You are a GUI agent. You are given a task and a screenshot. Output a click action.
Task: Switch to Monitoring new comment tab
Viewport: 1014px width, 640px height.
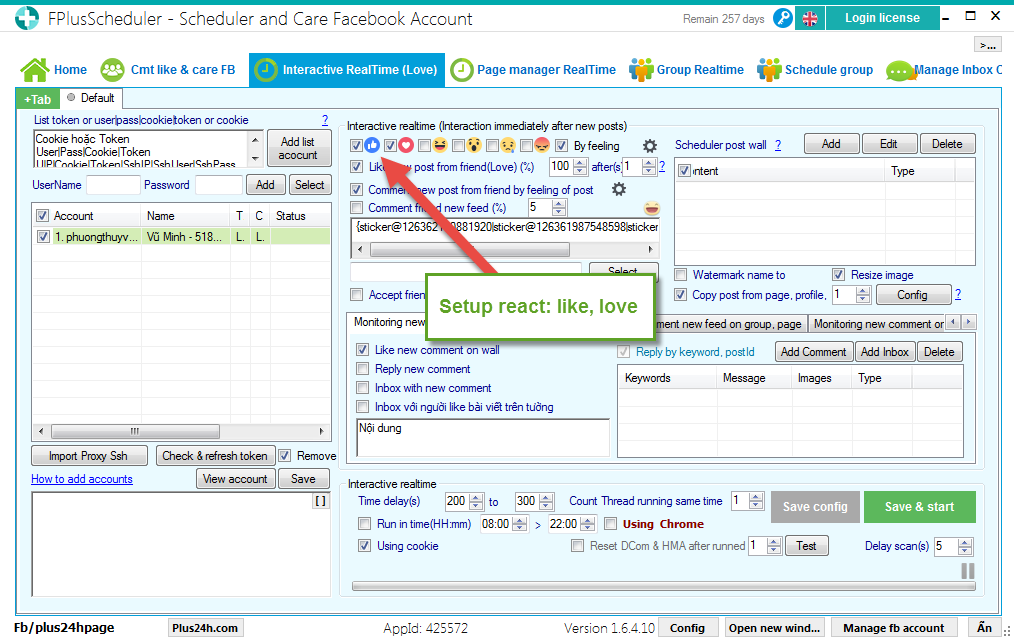[878, 323]
